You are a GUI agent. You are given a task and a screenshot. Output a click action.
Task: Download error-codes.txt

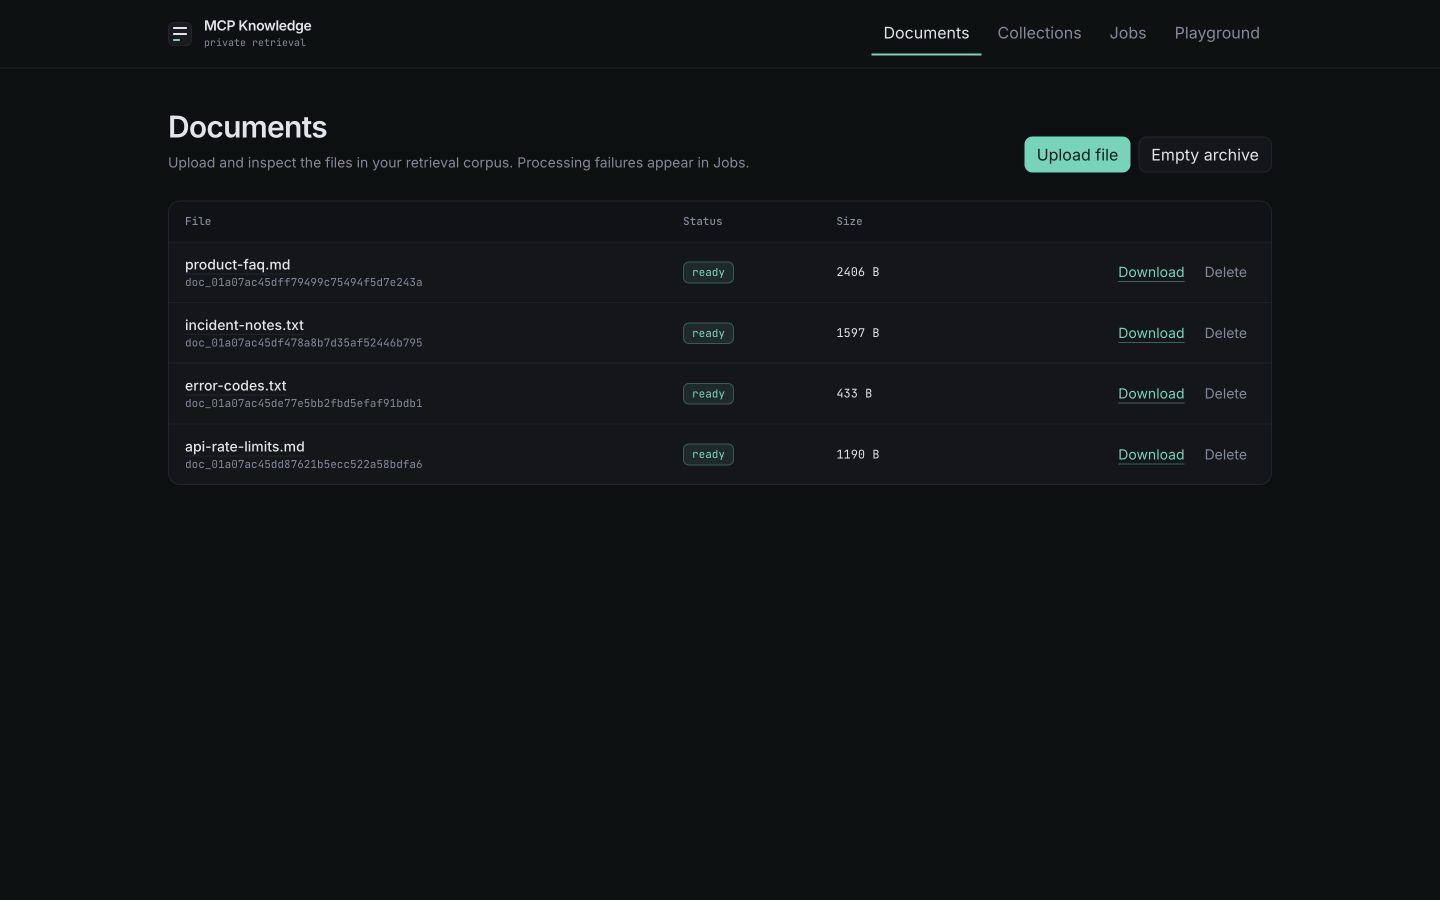tap(1151, 394)
